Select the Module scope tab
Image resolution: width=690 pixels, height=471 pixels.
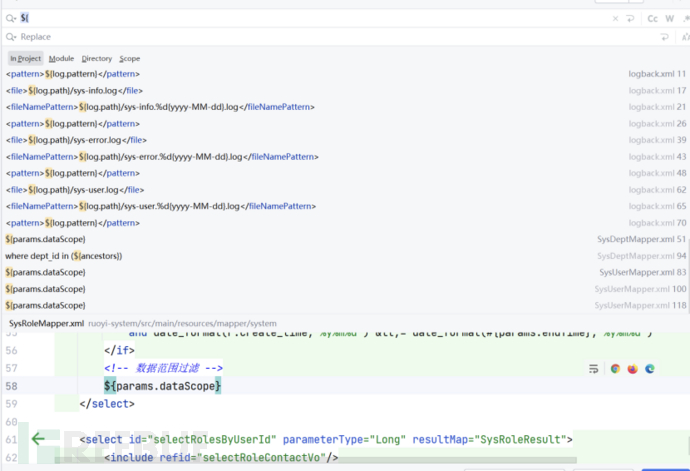tap(61, 59)
